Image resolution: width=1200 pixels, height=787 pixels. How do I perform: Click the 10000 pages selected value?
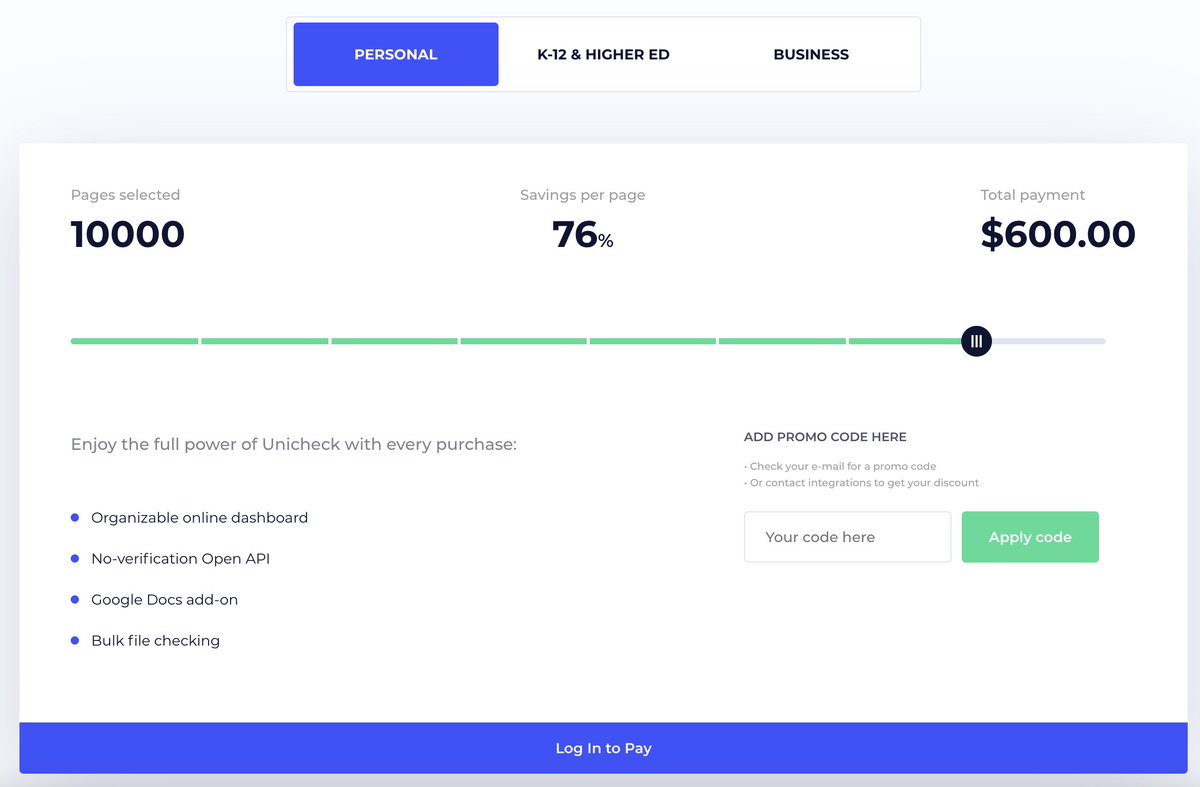[128, 234]
